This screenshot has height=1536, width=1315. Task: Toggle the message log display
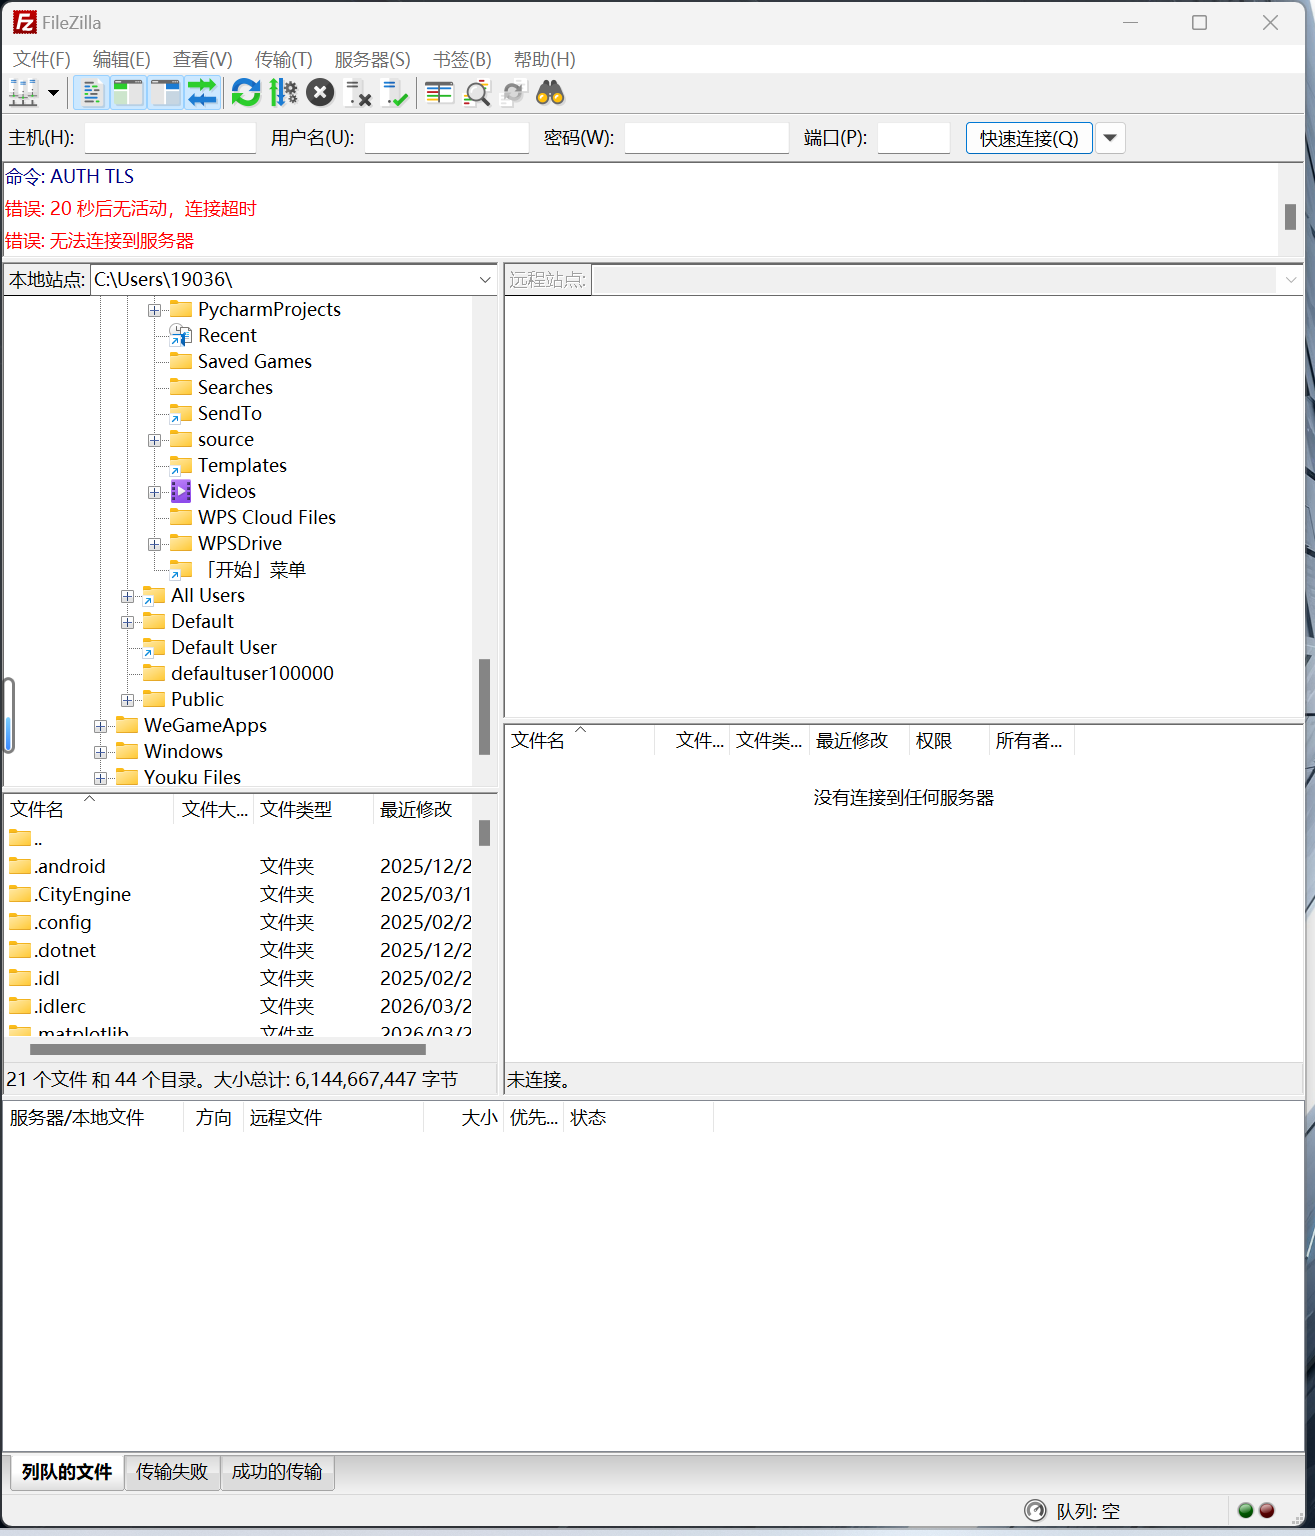(x=91, y=93)
